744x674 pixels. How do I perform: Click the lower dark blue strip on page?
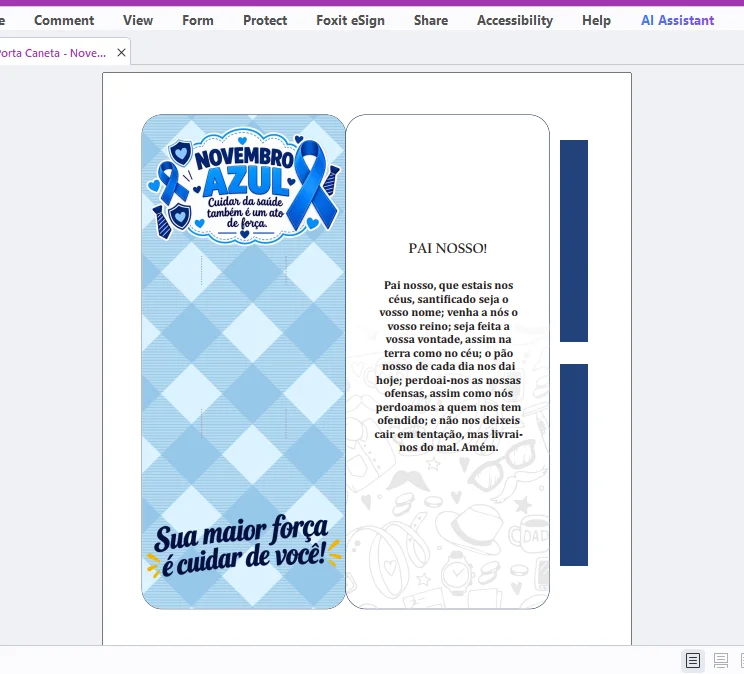click(574, 465)
